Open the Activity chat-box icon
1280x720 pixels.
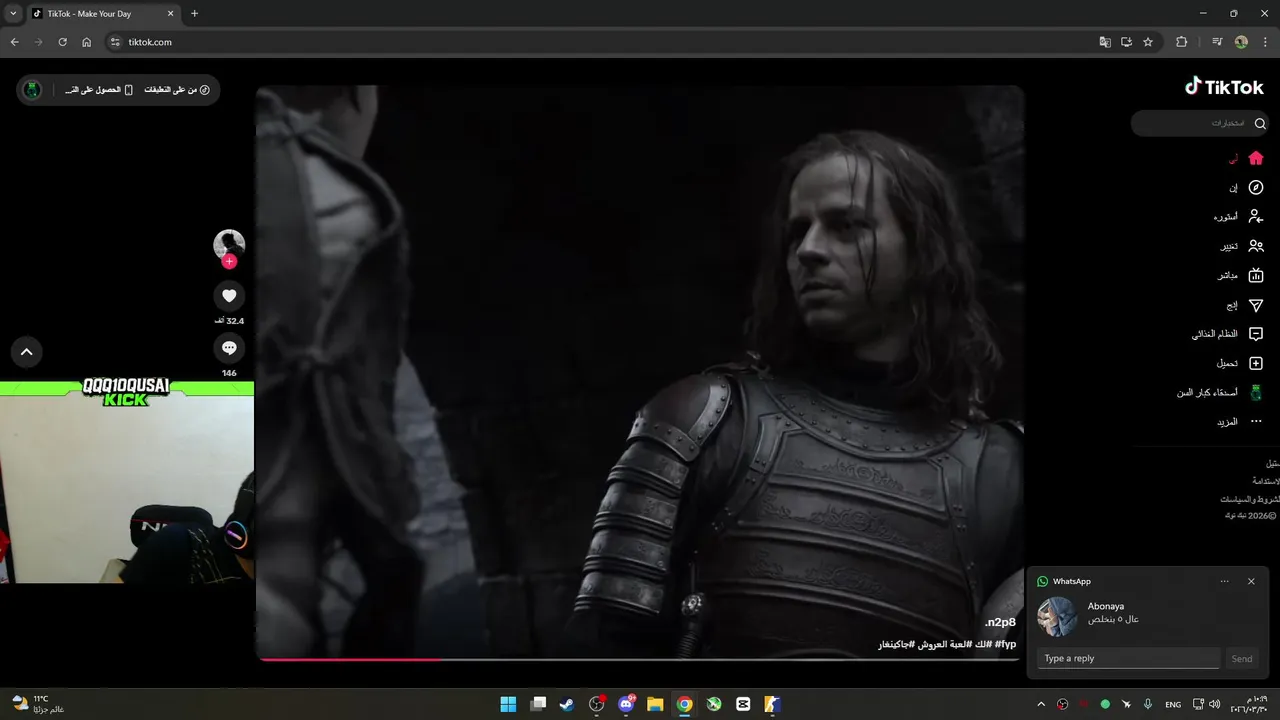(1256, 334)
